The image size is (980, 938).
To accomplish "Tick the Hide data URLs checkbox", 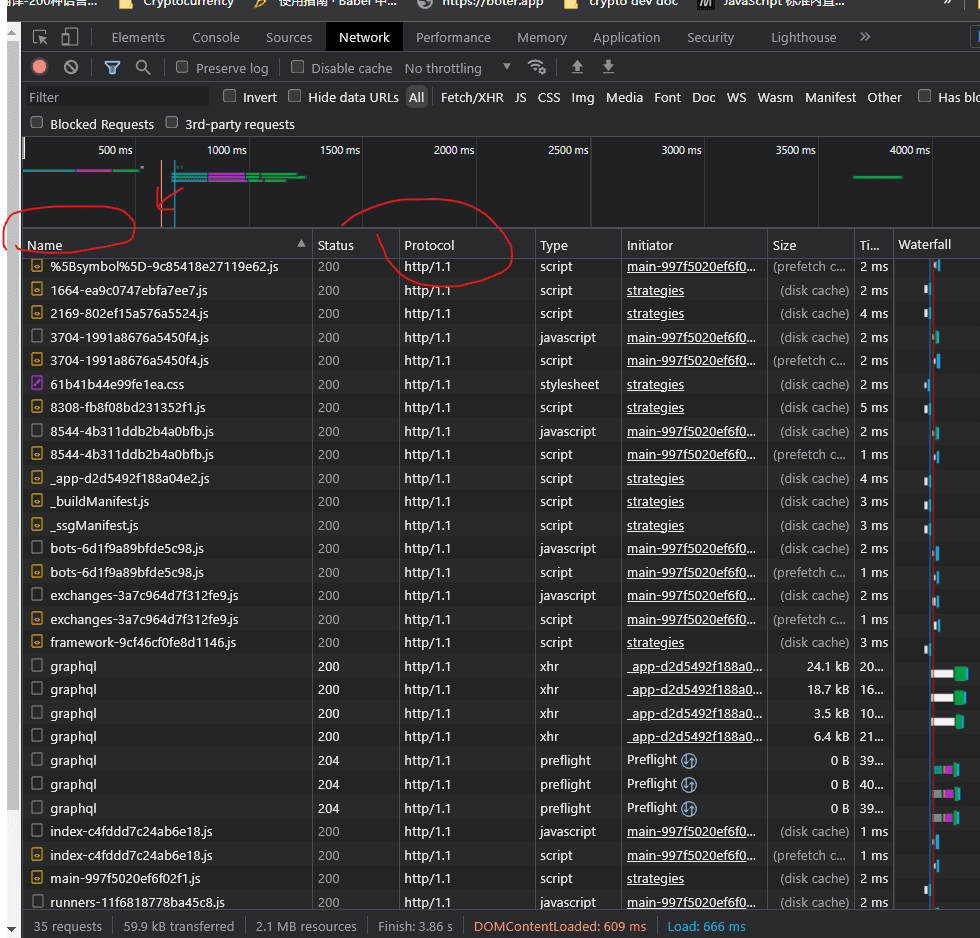I will point(294,97).
